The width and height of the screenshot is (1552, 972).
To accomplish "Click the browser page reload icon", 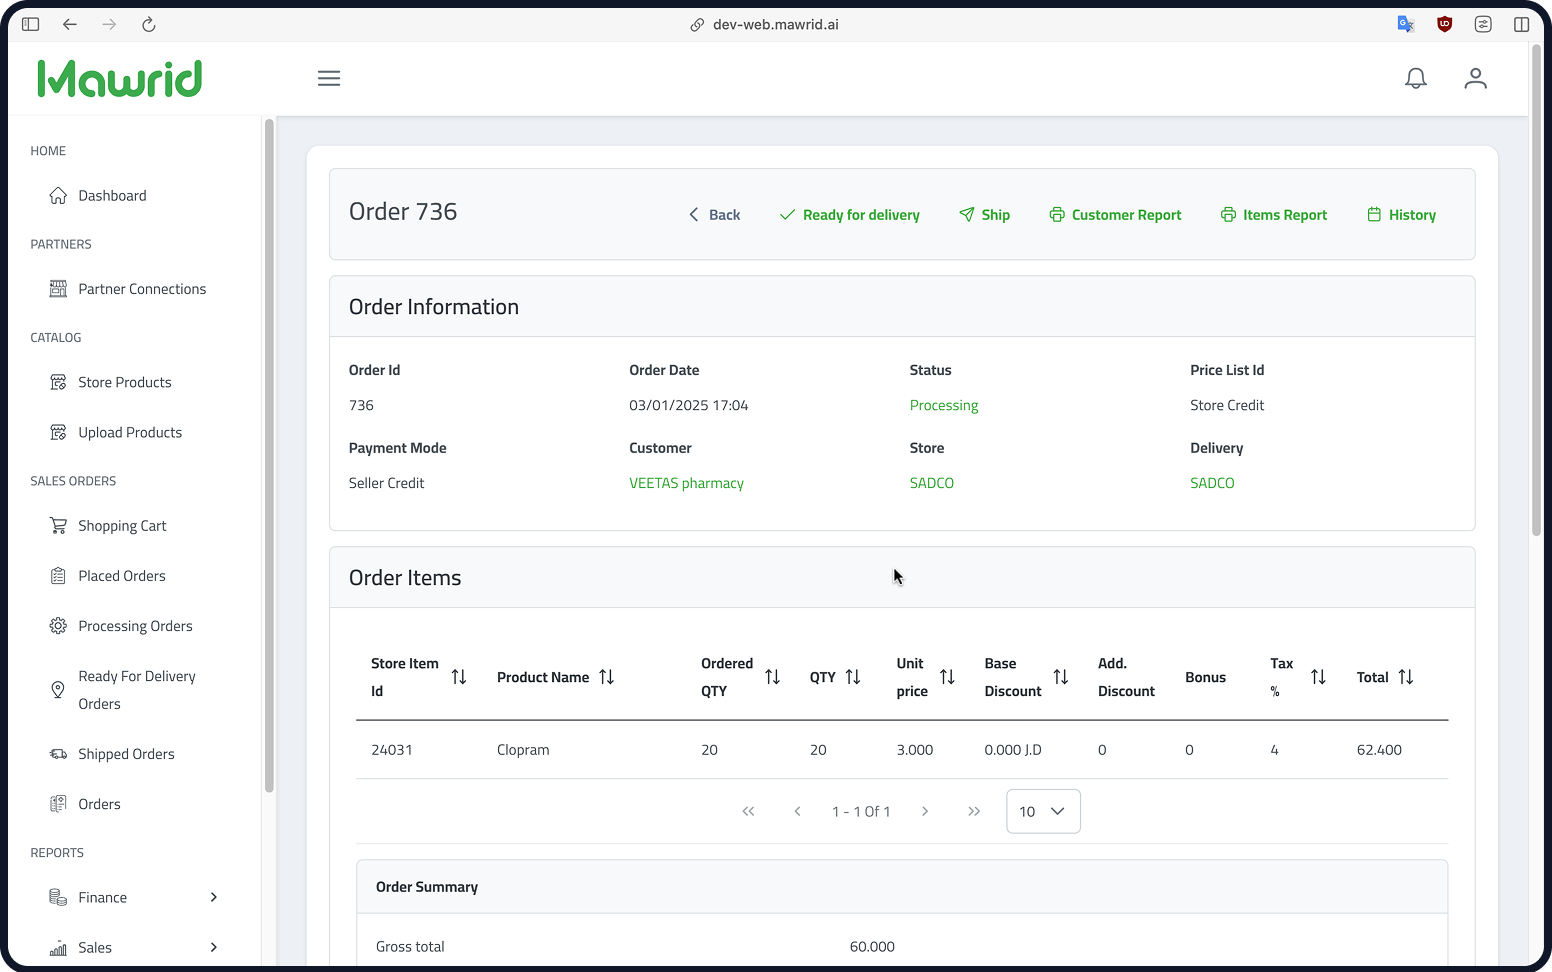I will pyautogui.click(x=149, y=24).
